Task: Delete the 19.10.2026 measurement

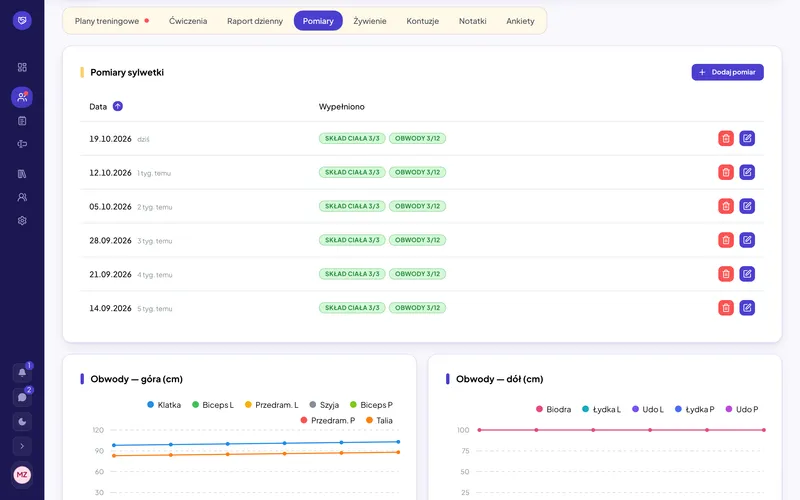Action: (726, 138)
